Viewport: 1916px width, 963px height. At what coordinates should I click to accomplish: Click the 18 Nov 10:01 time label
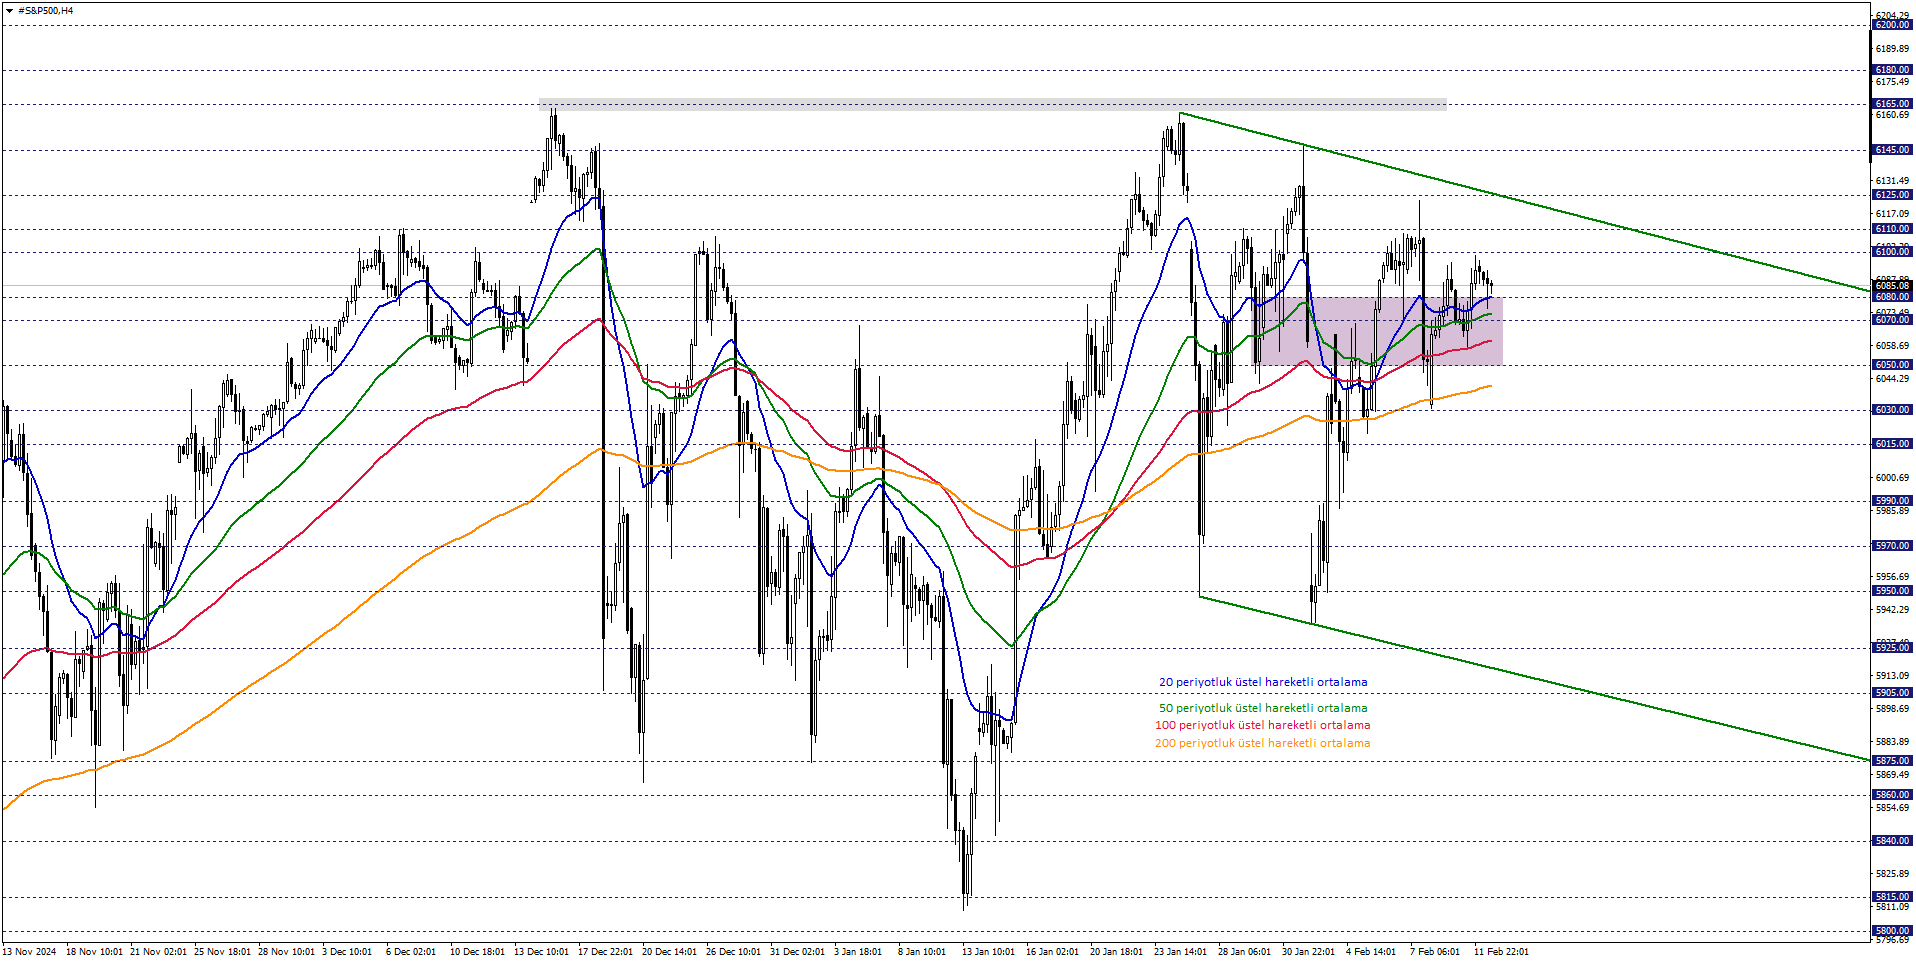pyautogui.click(x=94, y=951)
